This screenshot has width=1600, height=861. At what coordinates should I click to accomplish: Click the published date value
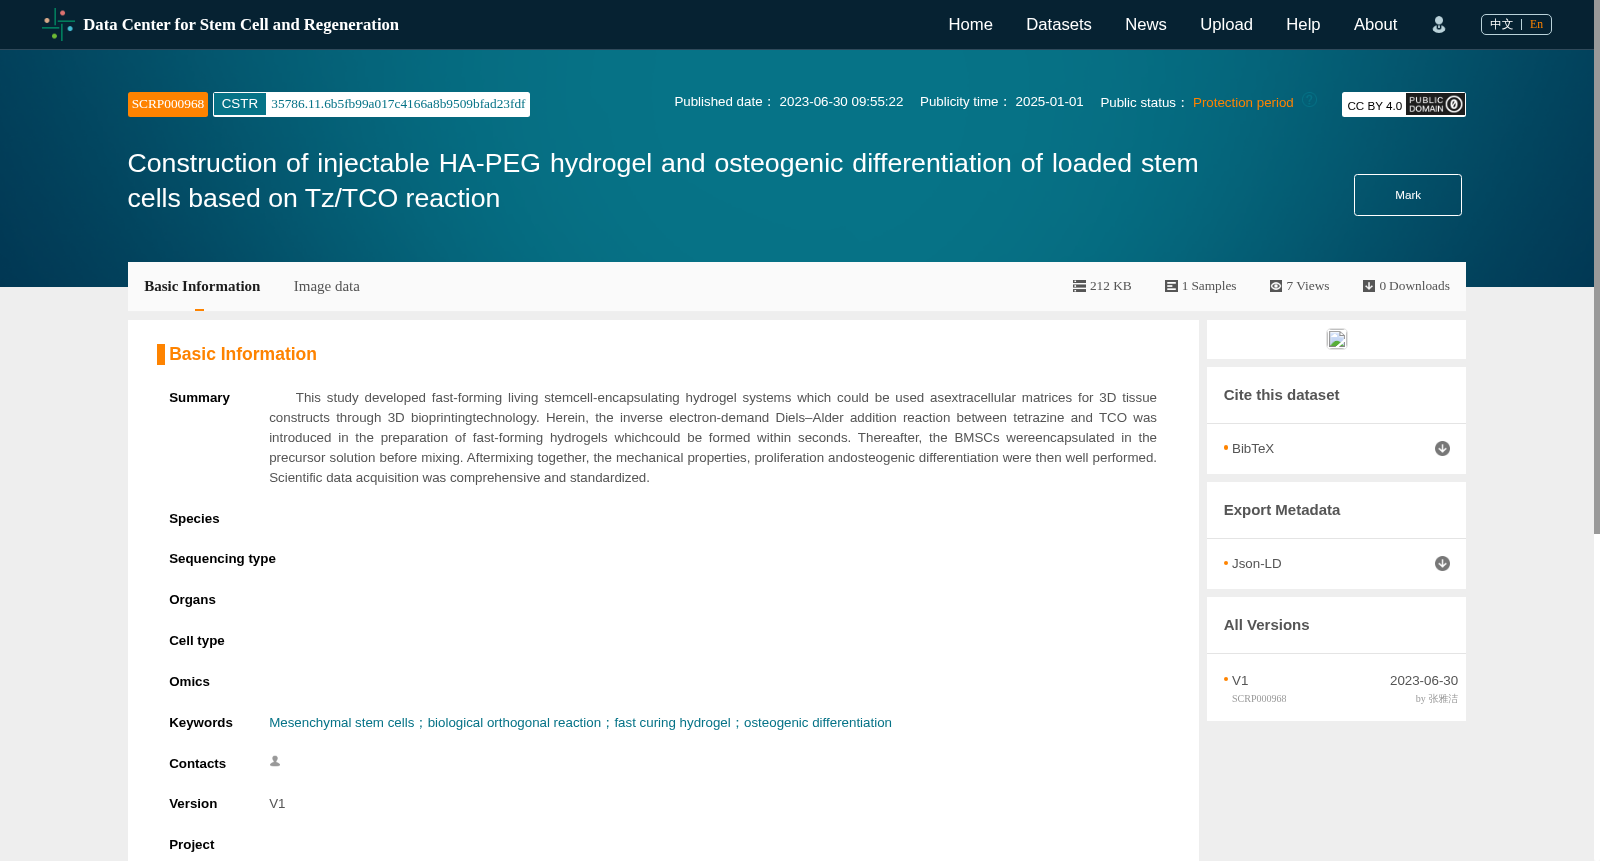(841, 102)
